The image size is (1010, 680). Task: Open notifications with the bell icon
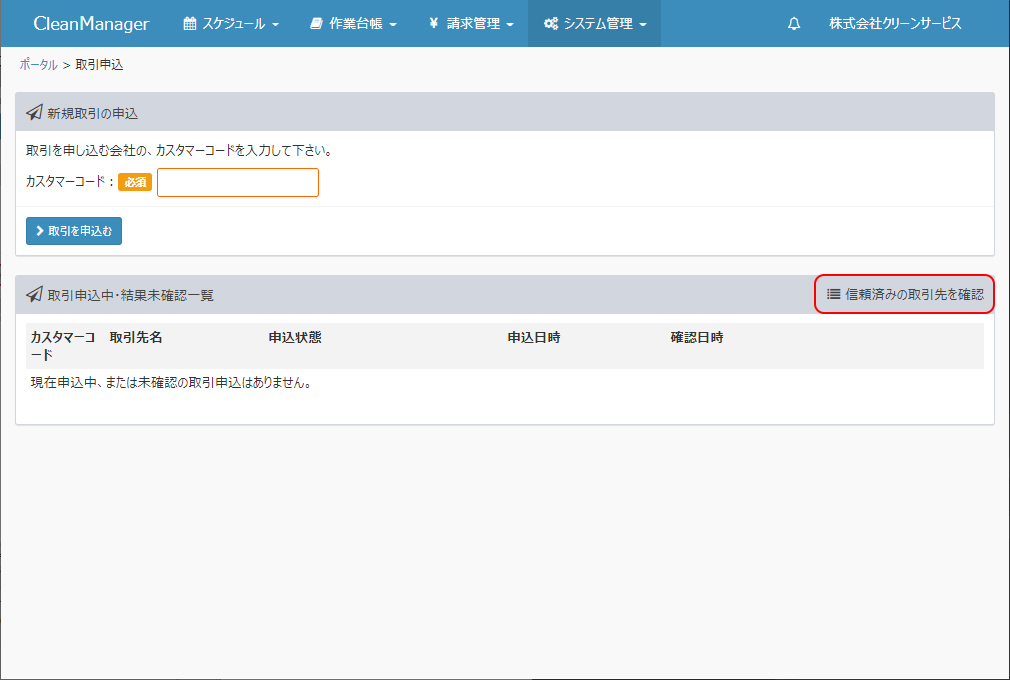pyautogui.click(x=794, y=24)
